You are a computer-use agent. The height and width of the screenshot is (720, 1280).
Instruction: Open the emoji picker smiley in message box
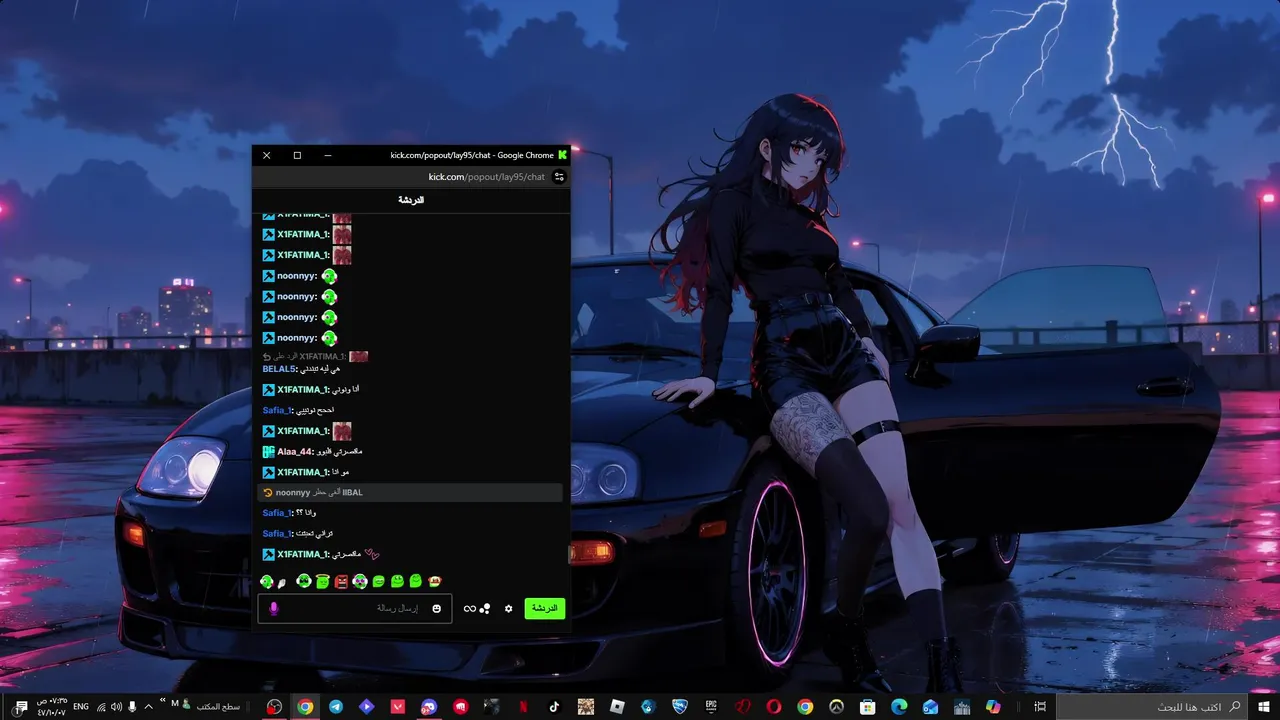(x=437, y=609)
